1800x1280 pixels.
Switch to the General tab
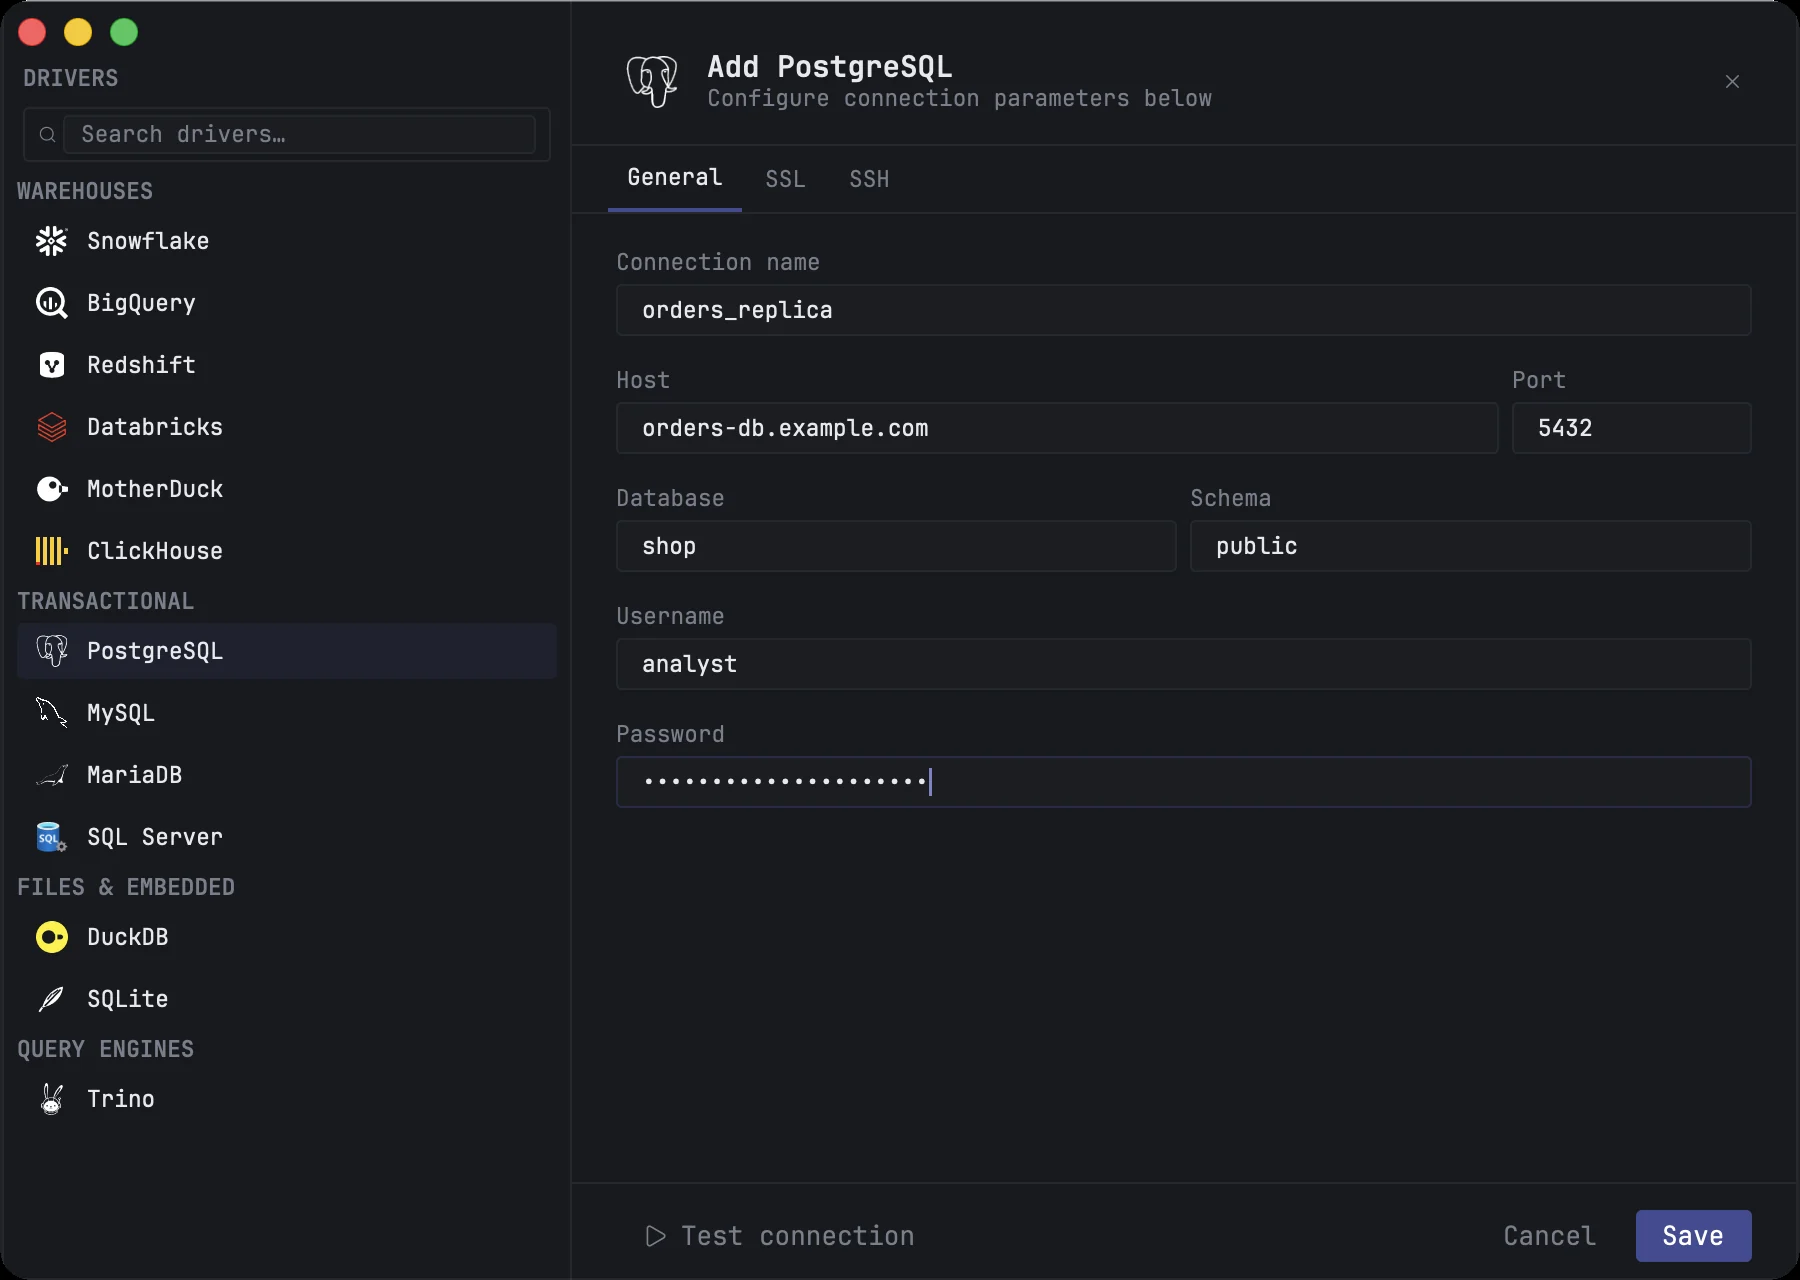[x=675, y=178]
